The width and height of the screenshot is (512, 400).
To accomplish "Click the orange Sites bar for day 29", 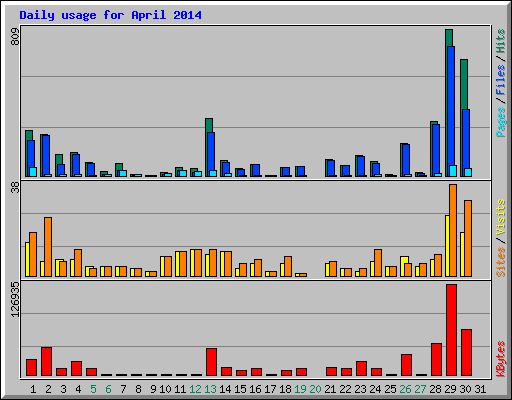I will tap(453, 230).
